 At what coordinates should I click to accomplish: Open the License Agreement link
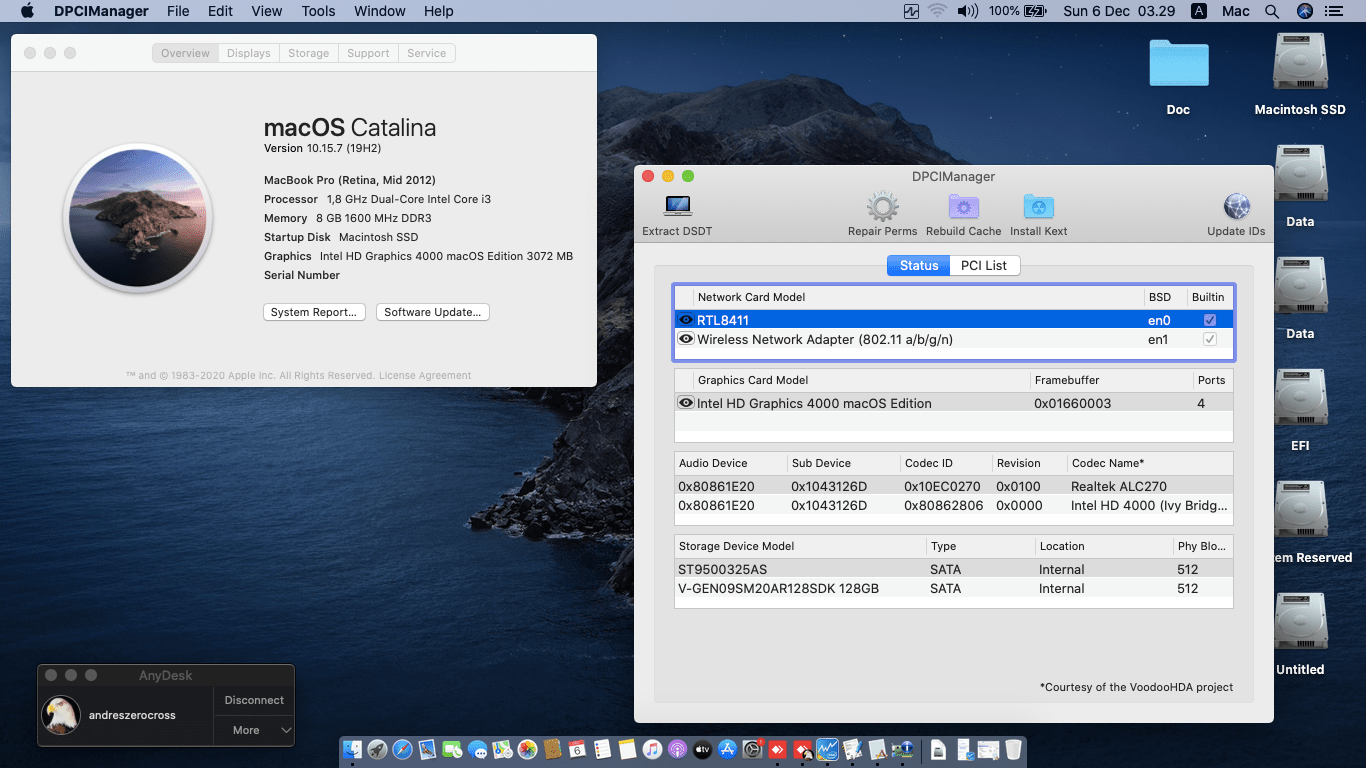tap(425, 376)
